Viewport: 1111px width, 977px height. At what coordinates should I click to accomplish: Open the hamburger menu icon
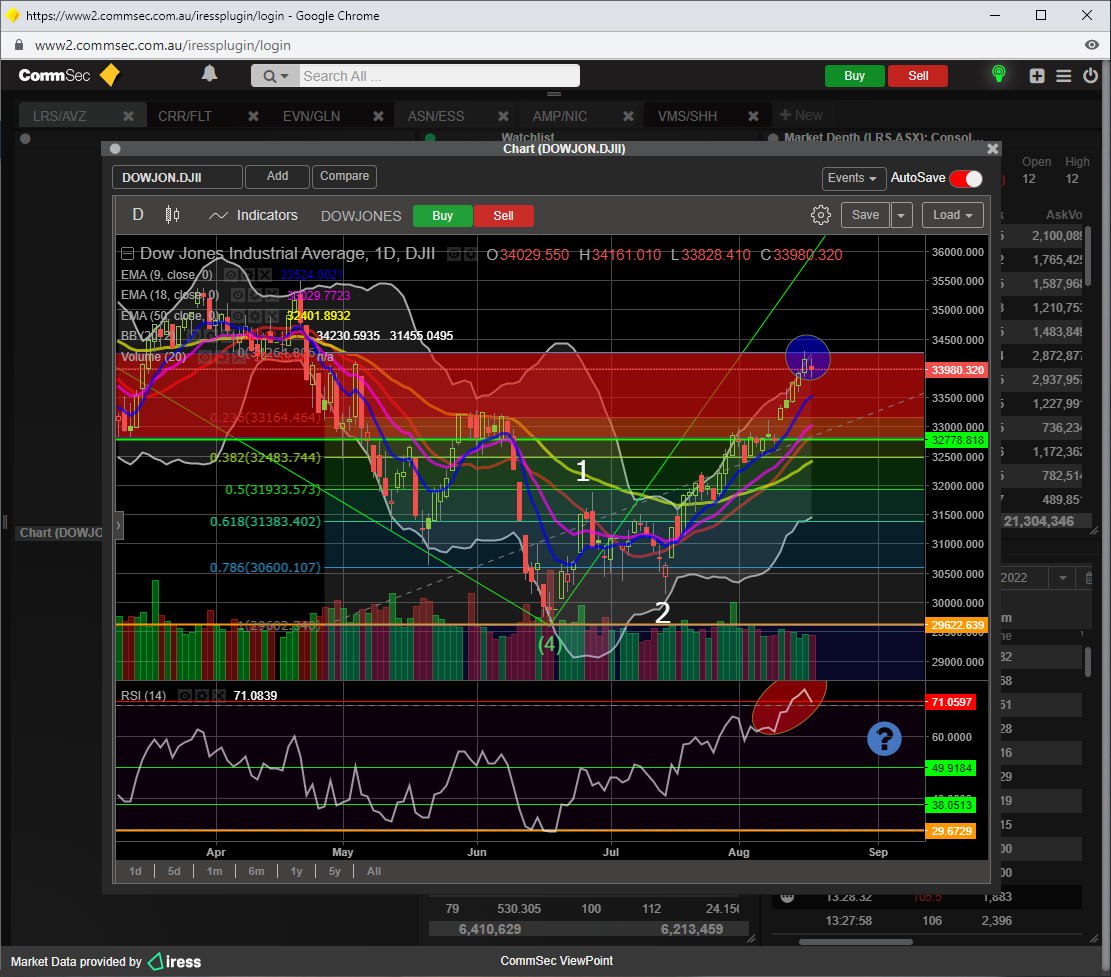click(1063, 76)
